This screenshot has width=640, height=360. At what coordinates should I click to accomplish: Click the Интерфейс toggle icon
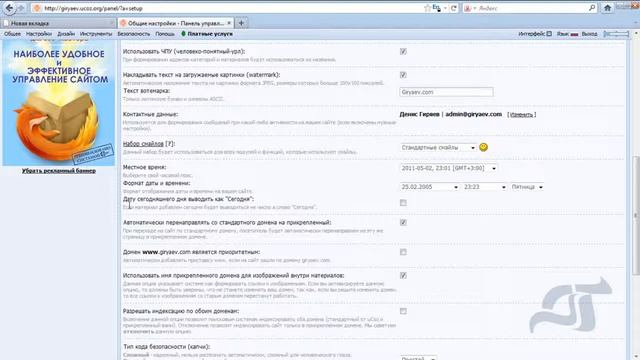549,34
